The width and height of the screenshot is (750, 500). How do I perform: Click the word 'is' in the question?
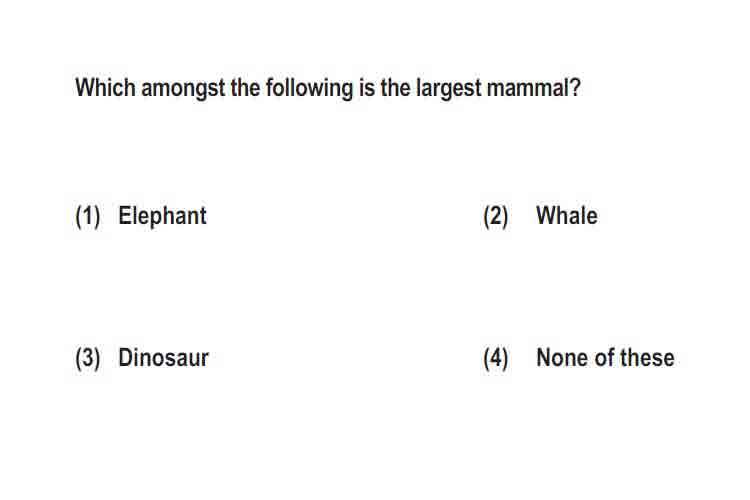pos(367,88)
